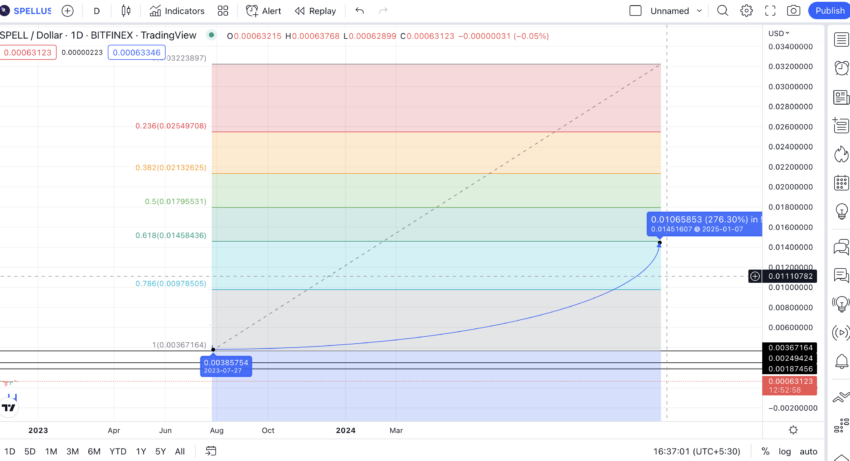Open the USD currency dropdown
The image size is (850, 461).
pos(778,34)
